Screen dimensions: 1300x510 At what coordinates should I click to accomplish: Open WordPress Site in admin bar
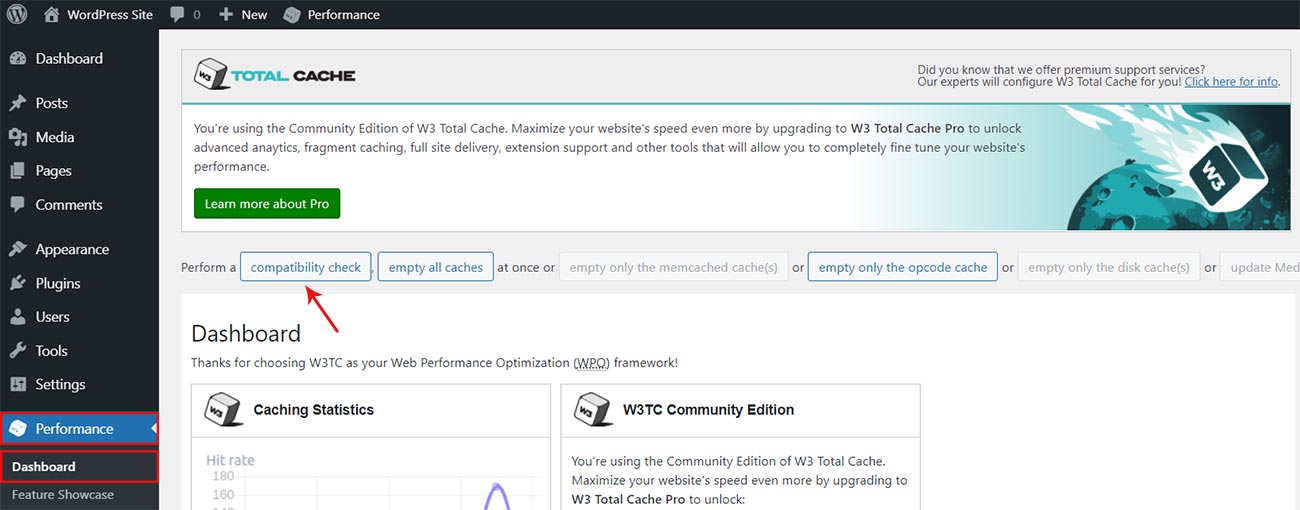click(98, 15)
